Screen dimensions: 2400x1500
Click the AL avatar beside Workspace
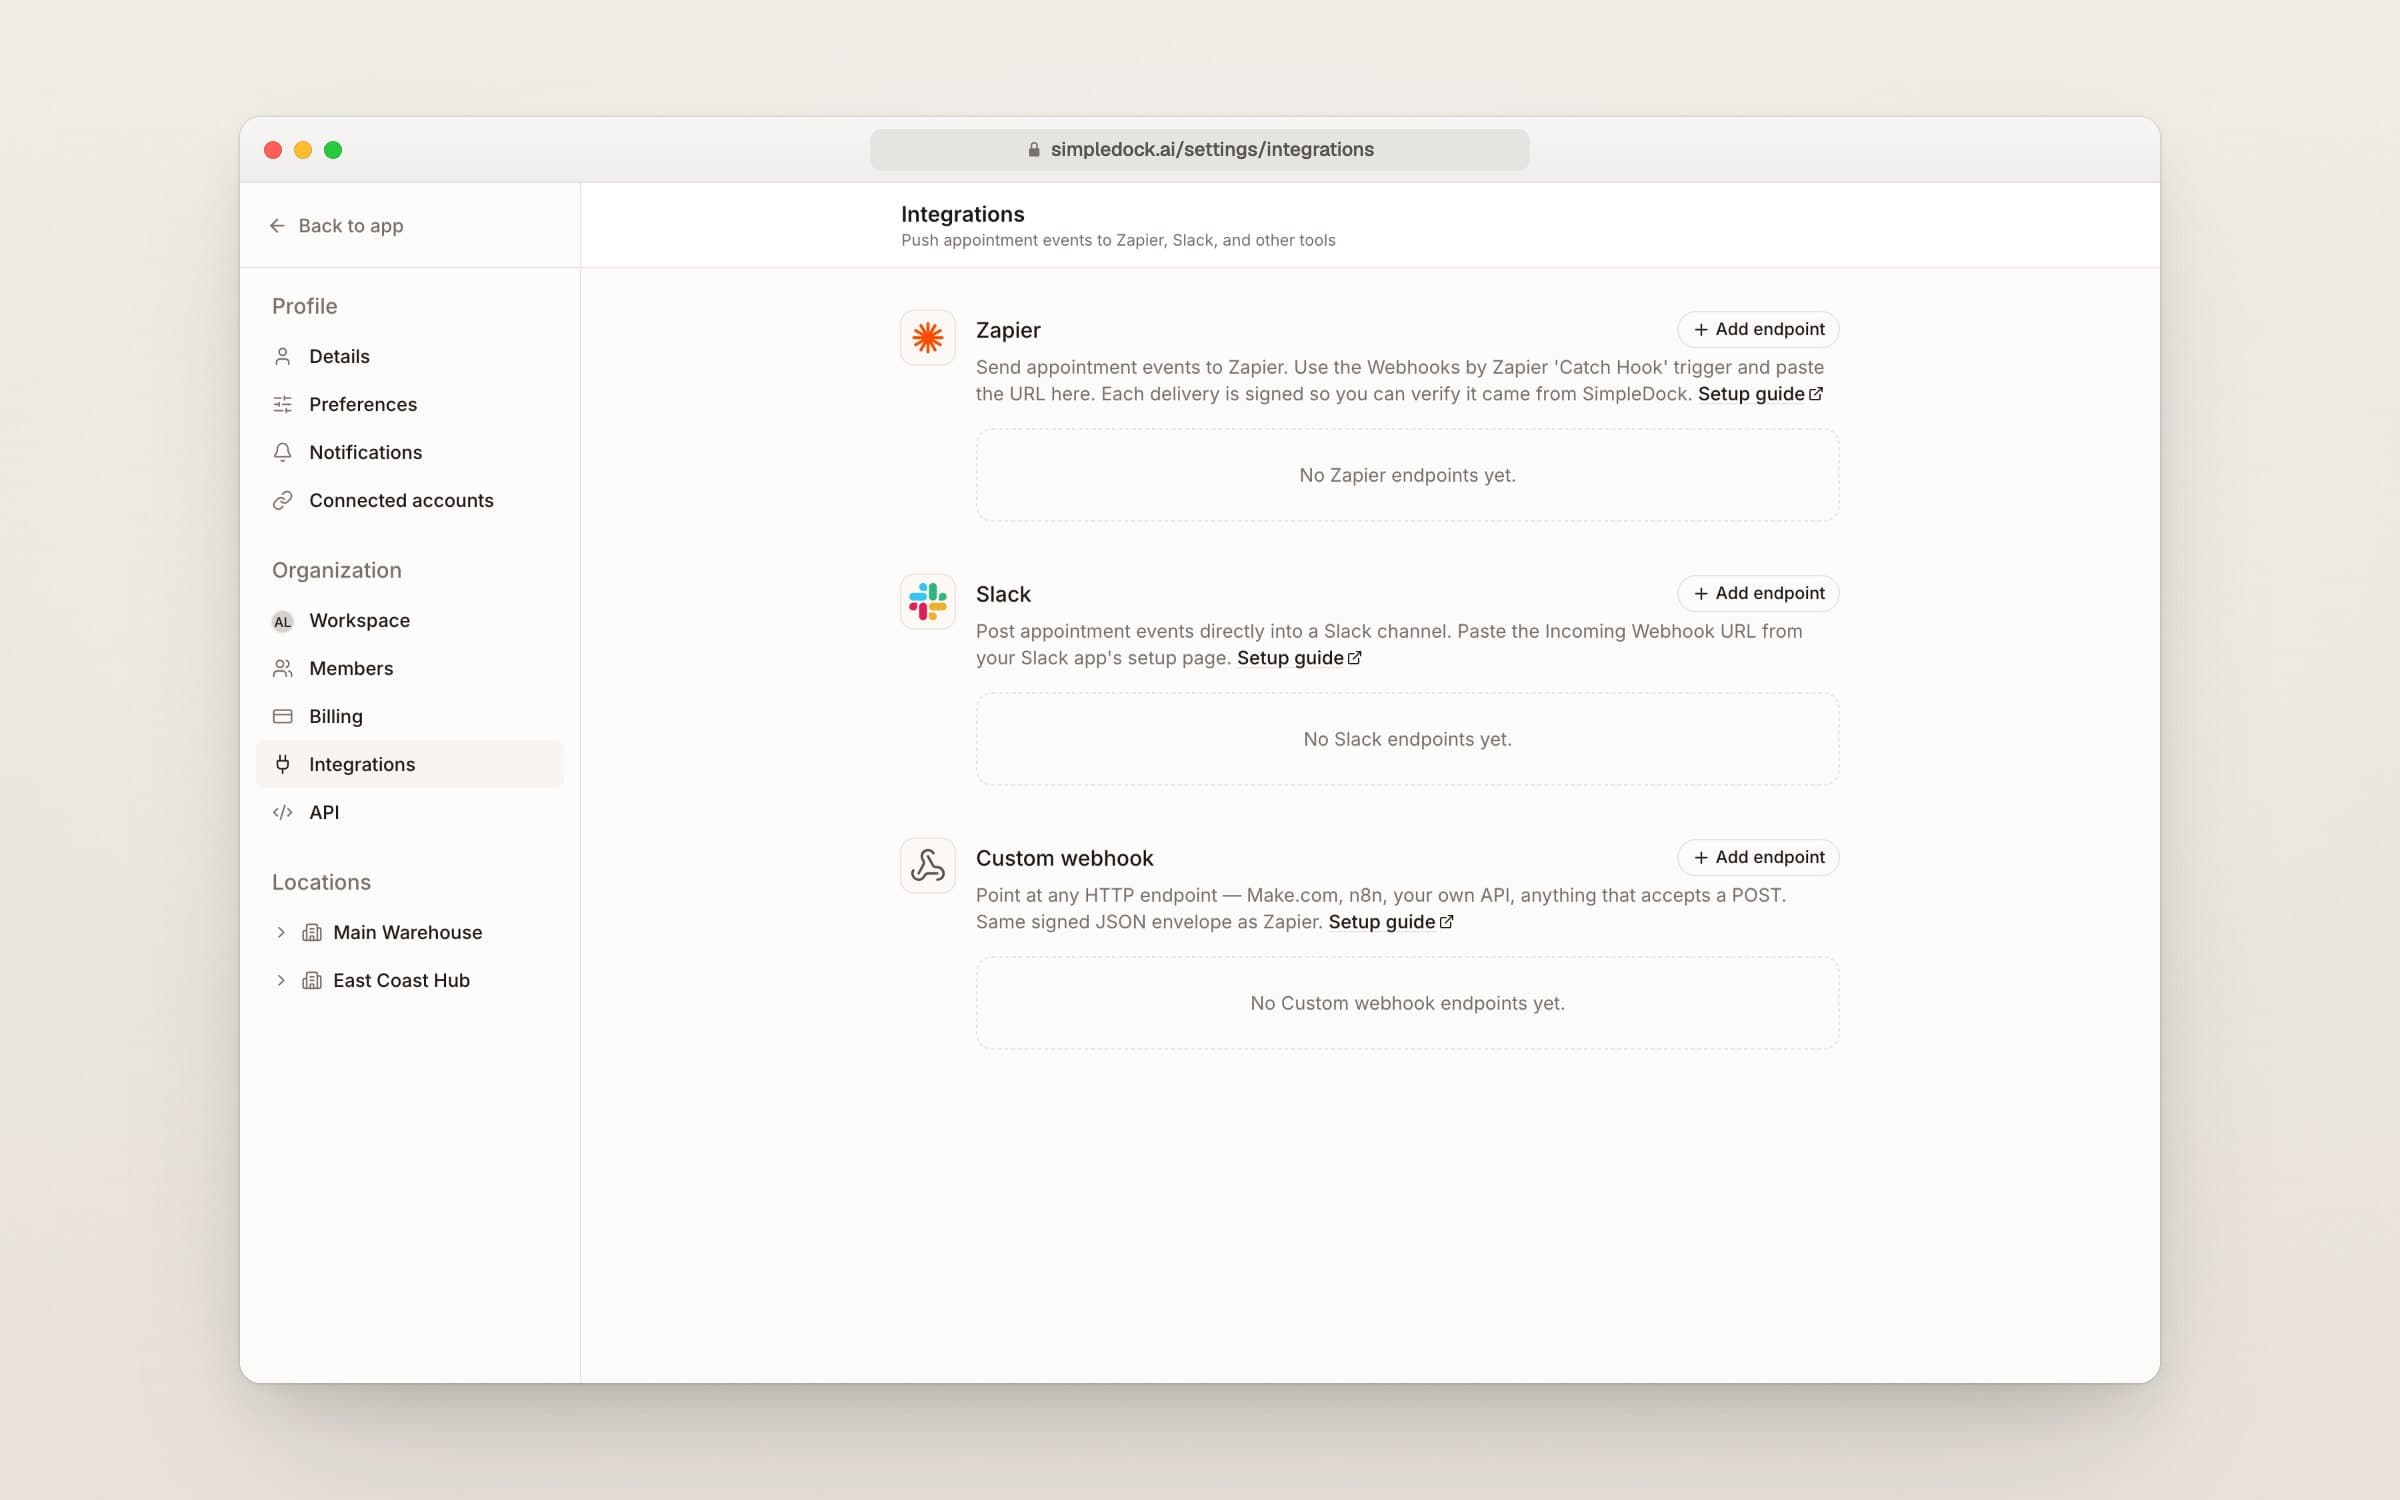click(283, 621)
